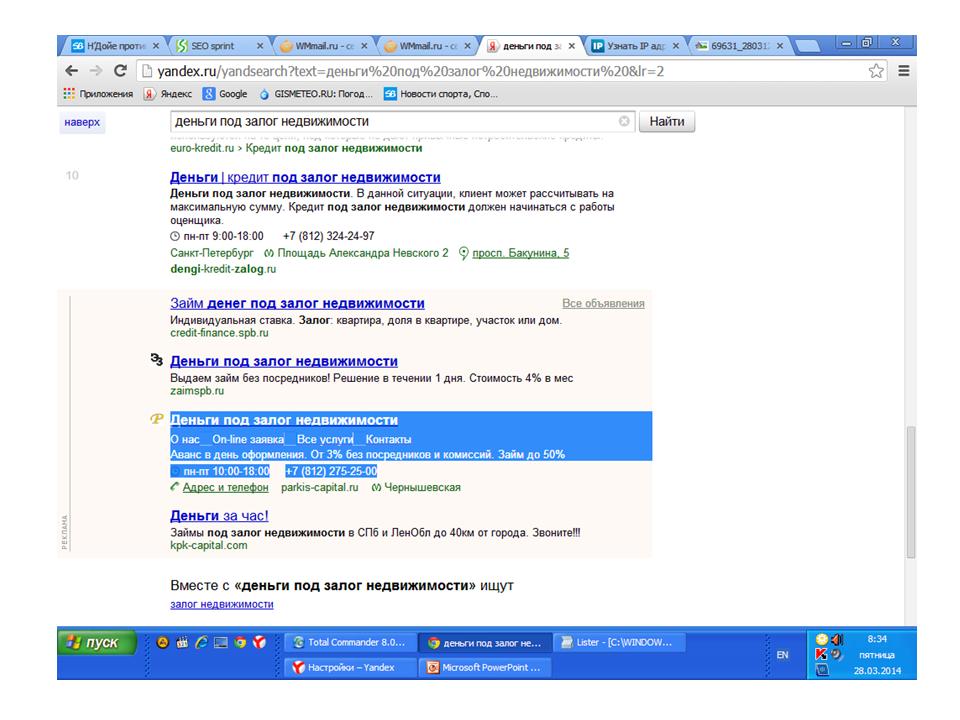Click the credit-finance.spb.ru ad URL
The height and width of the screenshot is (720, 960).
pyautogui.click(x=219, y=333)
